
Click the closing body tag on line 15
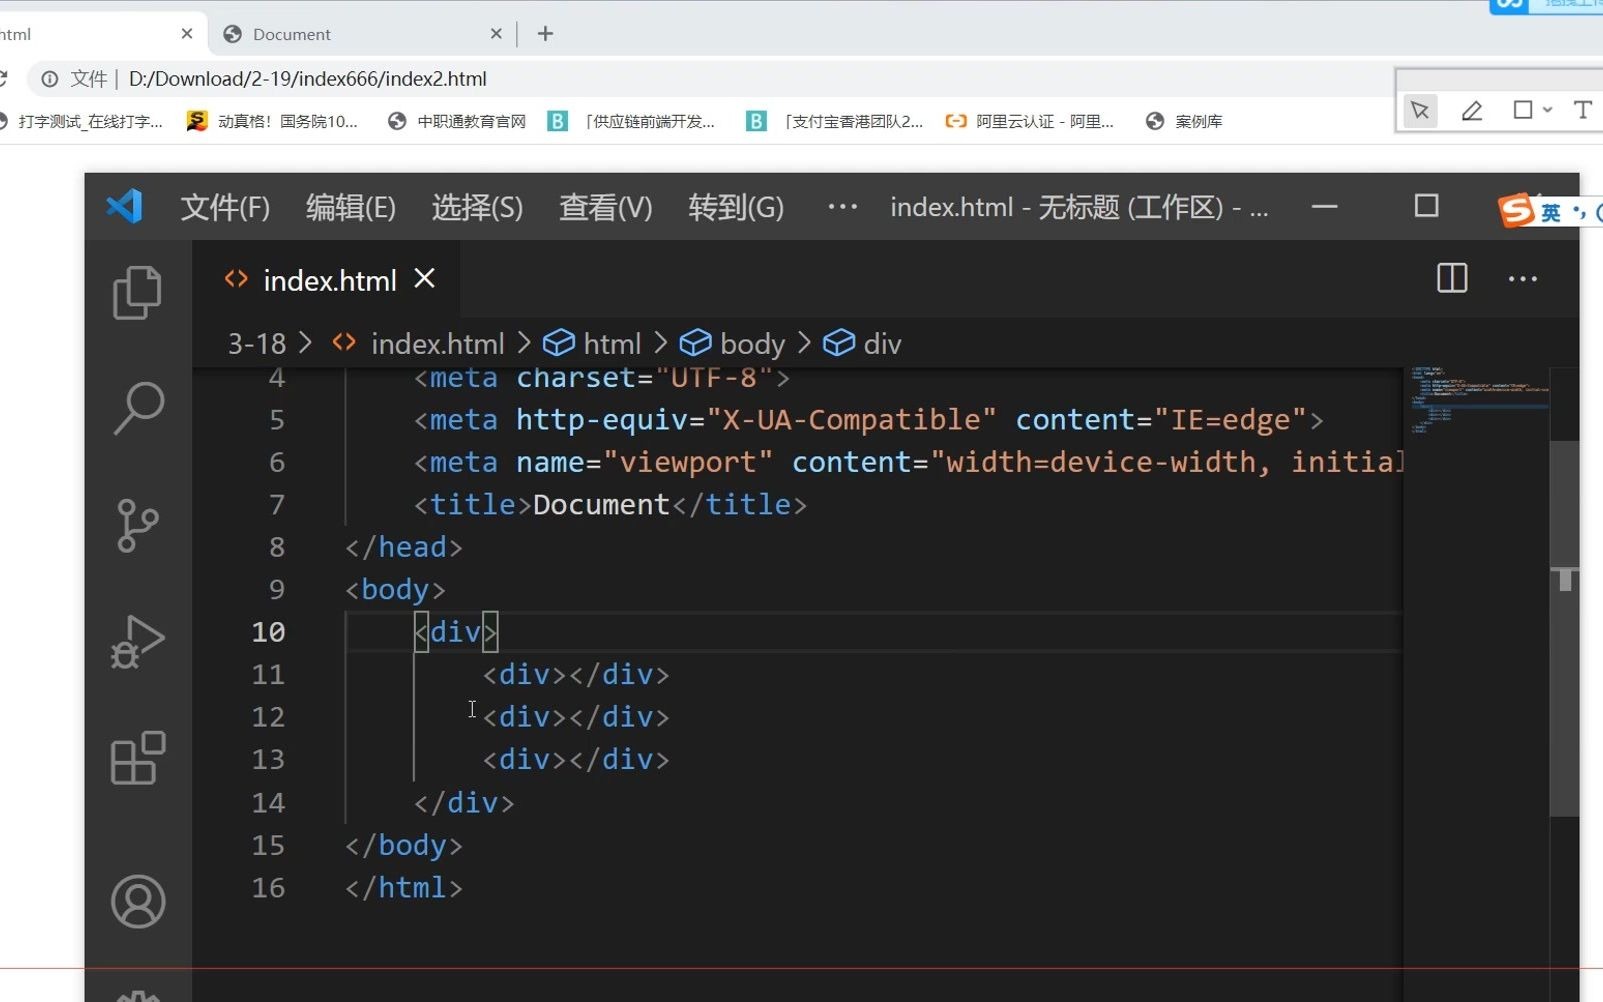pyautogui.click(x=404, y=846)
